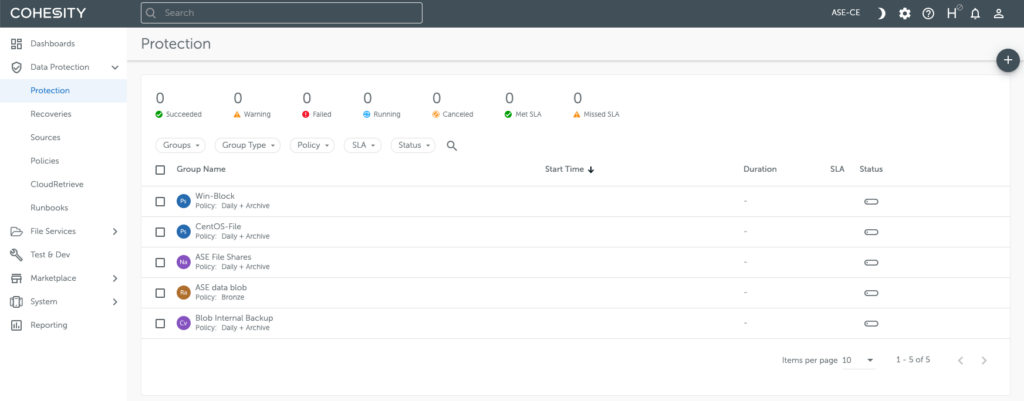This screenshot has height=401, width=1024.
Task: Open the notifications bell
Action: [x=975, y=13]
